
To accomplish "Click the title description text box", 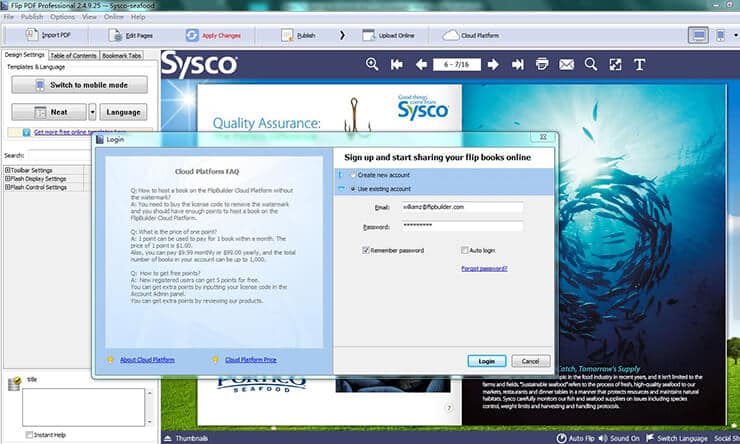I will click(x=84, y=407).
